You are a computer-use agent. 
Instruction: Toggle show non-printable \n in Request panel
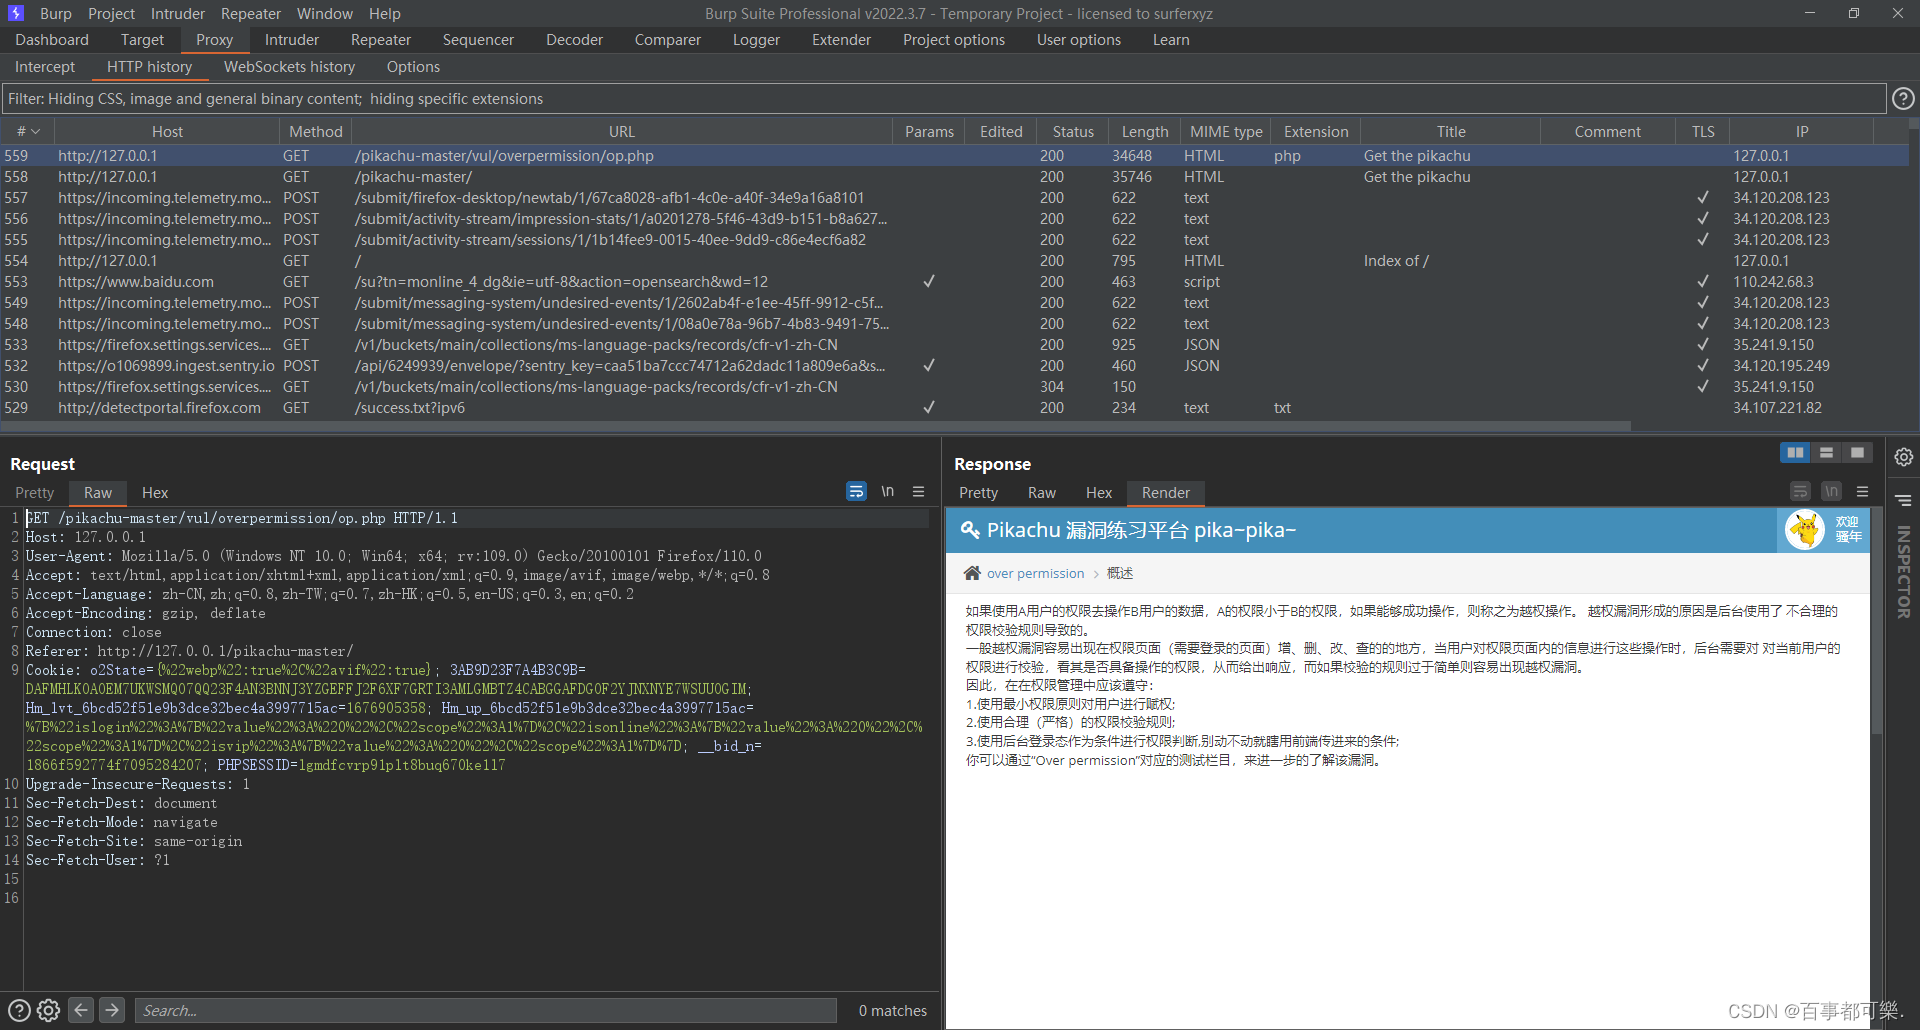coord(888,491)
